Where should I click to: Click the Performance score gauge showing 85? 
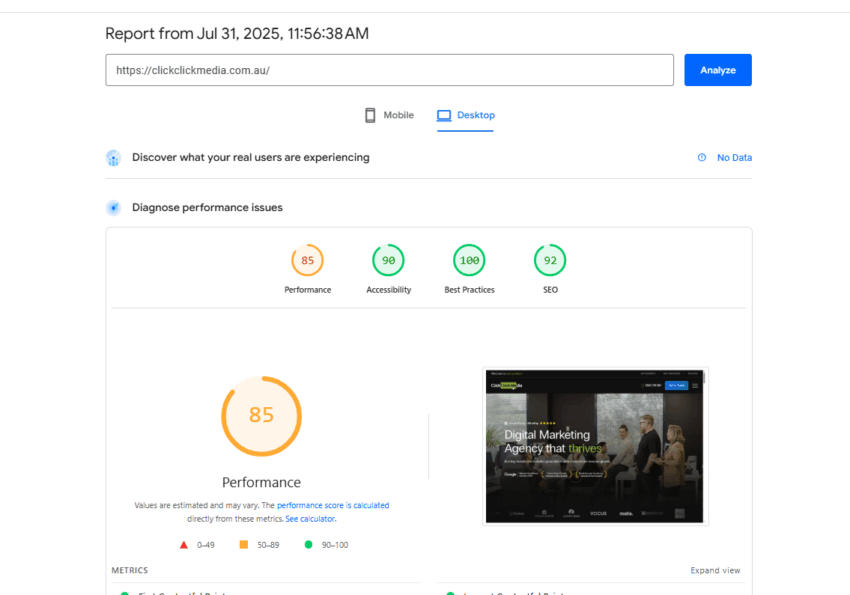coord(307,260)
